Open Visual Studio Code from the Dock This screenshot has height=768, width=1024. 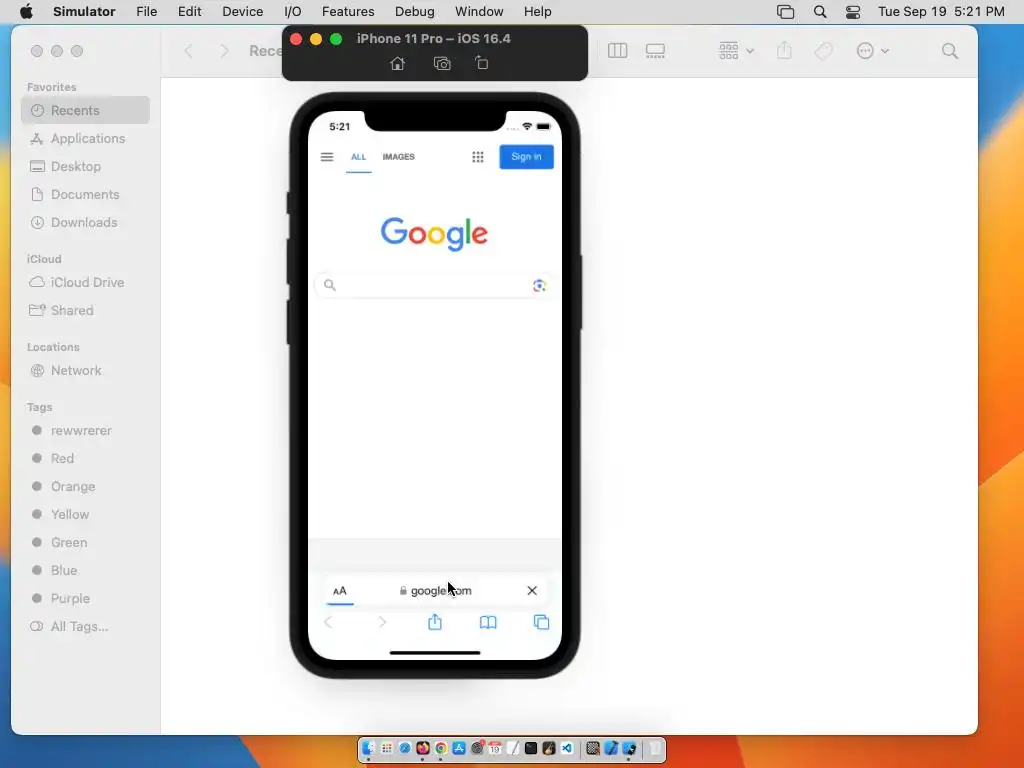[x=566, y=748]
